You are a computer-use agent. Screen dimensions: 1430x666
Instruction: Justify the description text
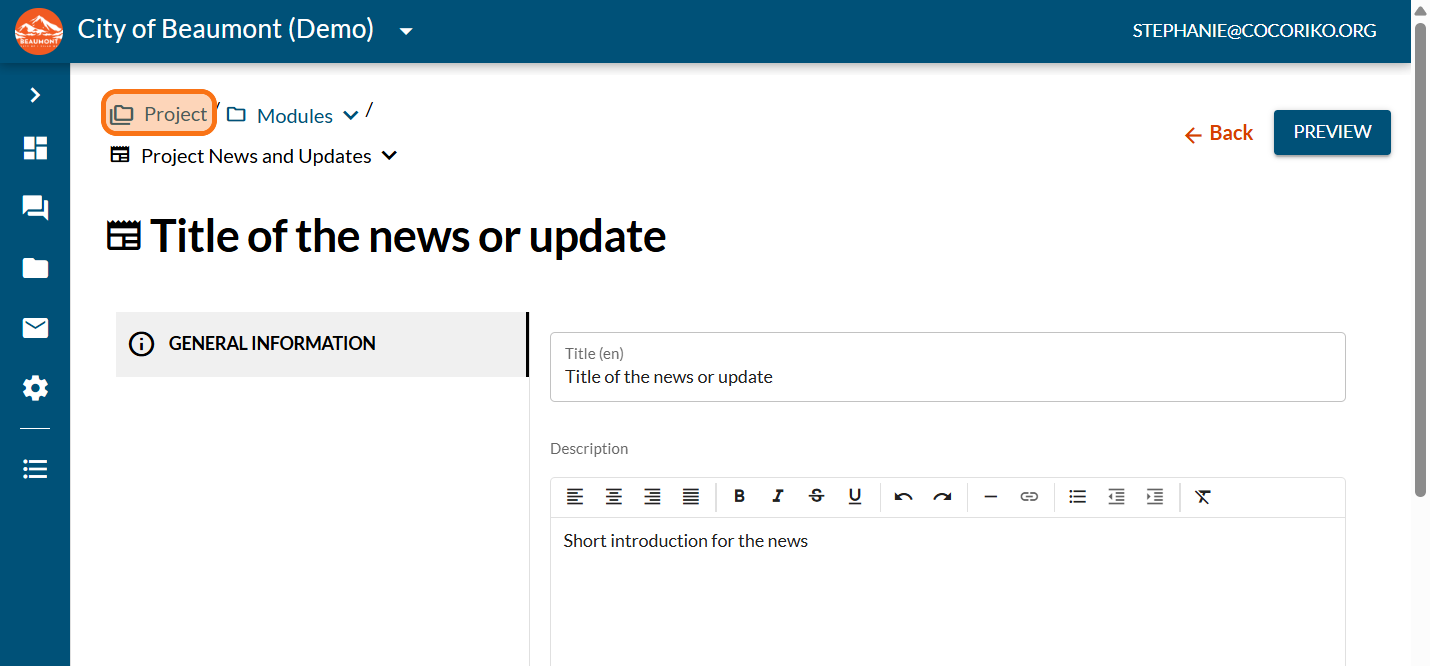[x=691, y=496]
